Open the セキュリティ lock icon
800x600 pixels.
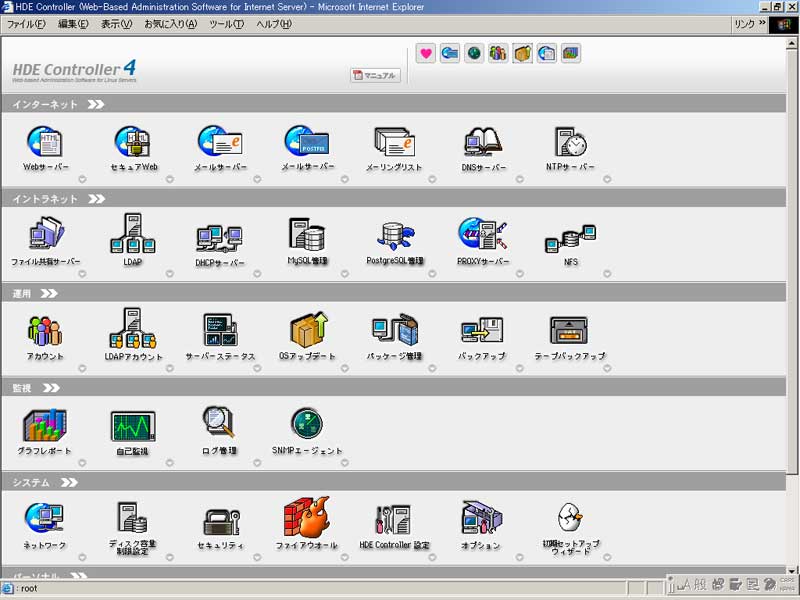(x=221, y=522)
